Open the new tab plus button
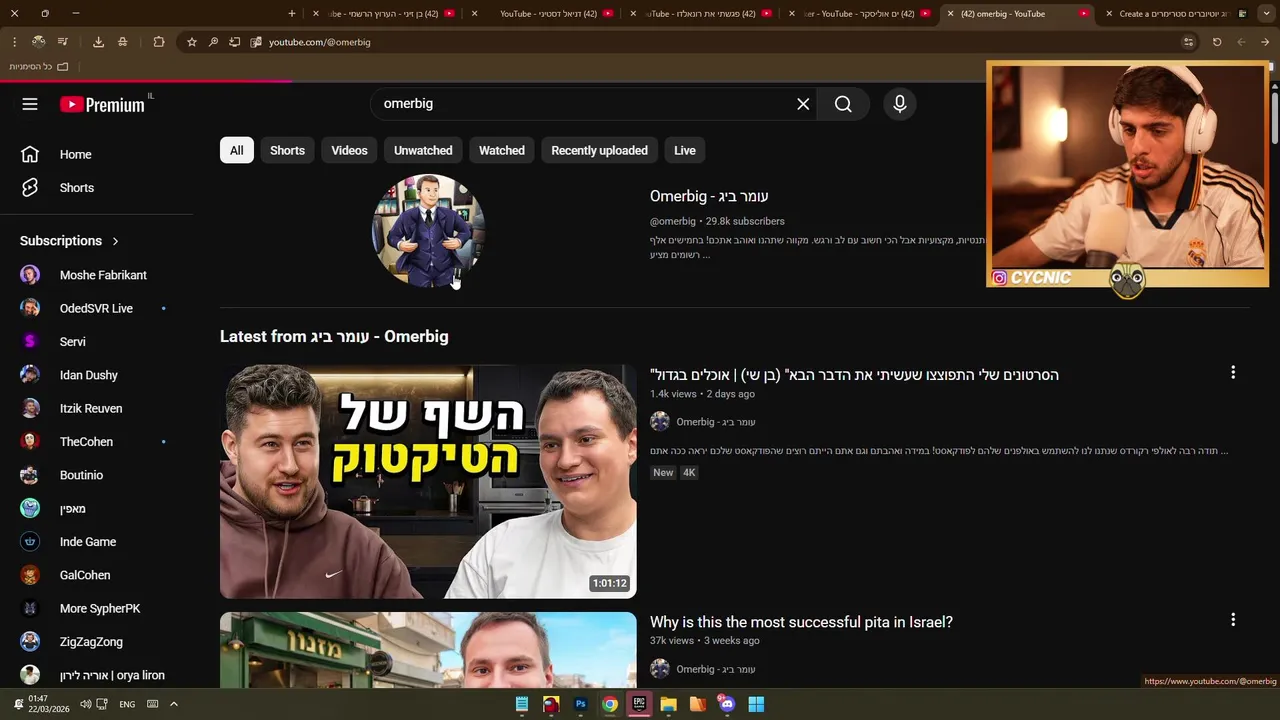Screen dimensions: 1280x720 (292, 14)
